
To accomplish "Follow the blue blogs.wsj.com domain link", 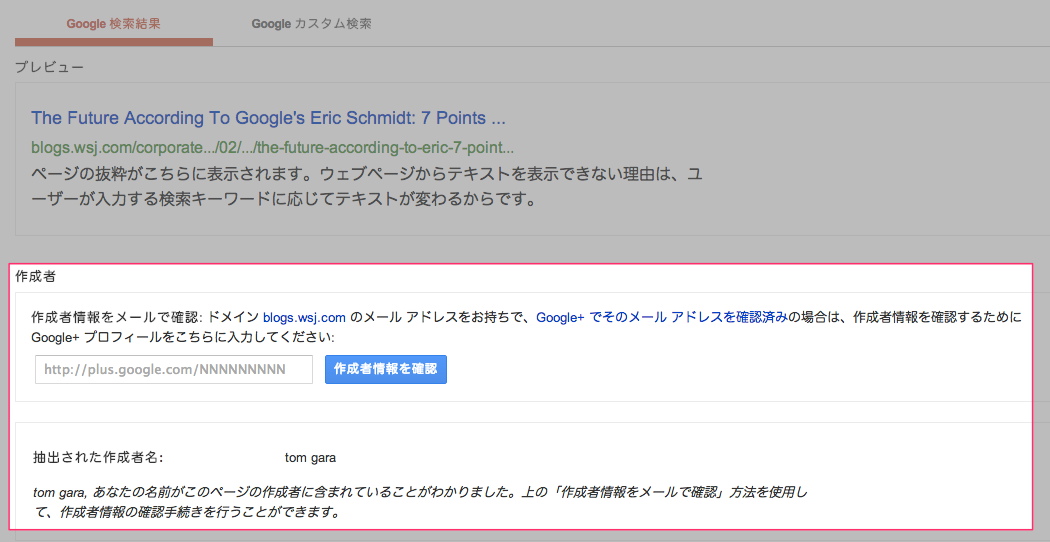I will (x=304, y=317).
